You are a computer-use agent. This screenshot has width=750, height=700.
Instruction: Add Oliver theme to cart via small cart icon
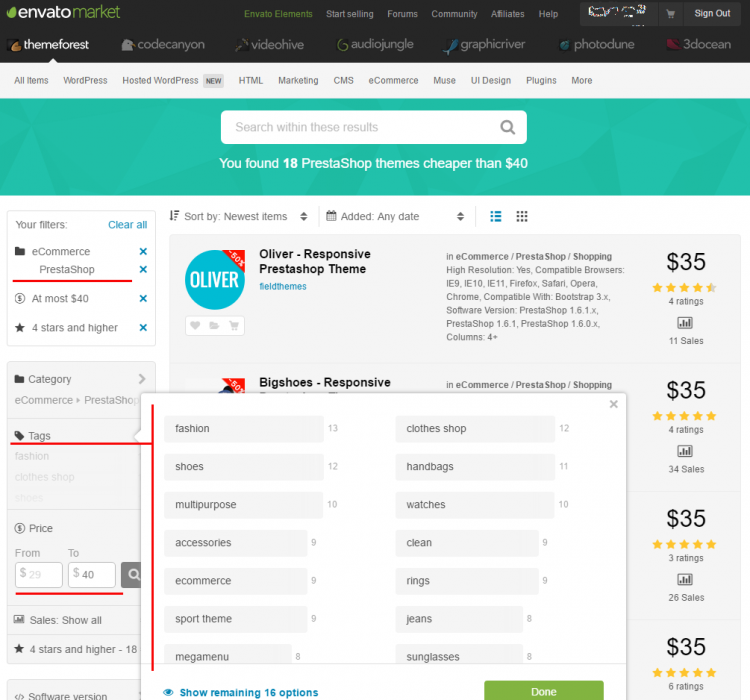coord(234,325)
